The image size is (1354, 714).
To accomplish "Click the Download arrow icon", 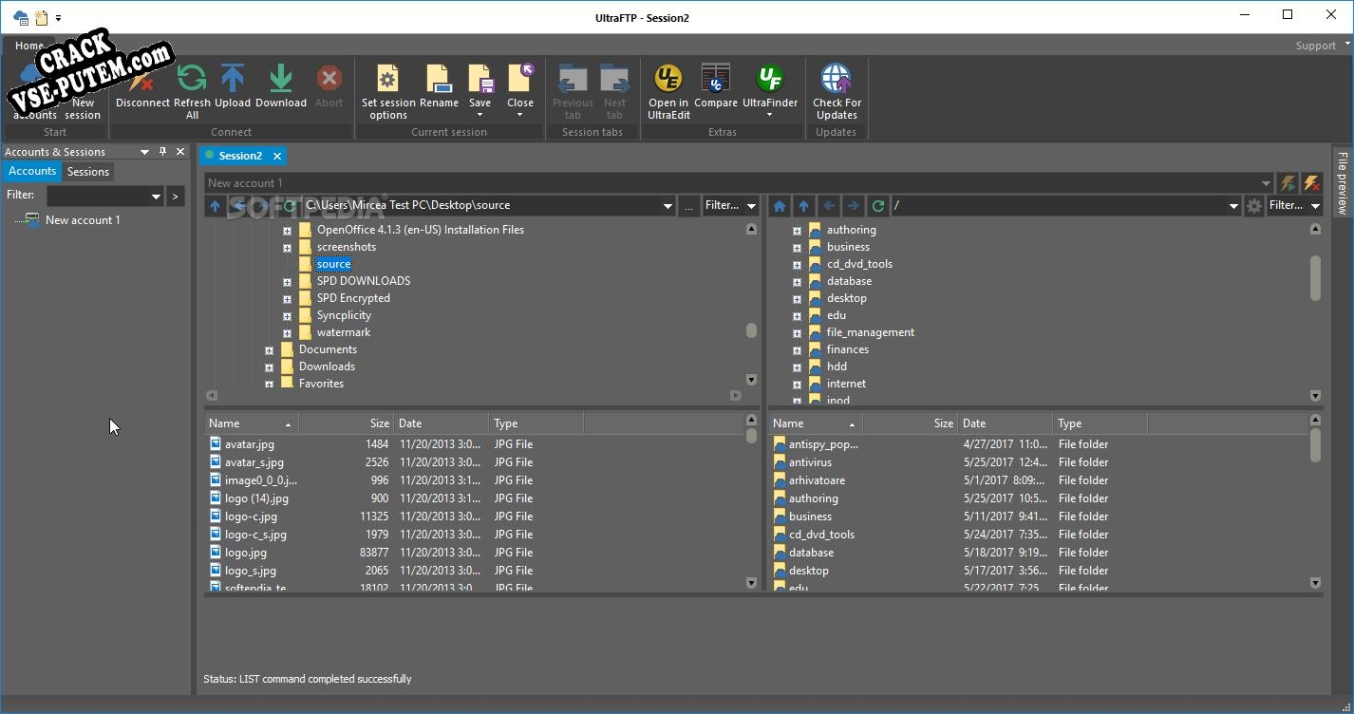I will [281, 80].
